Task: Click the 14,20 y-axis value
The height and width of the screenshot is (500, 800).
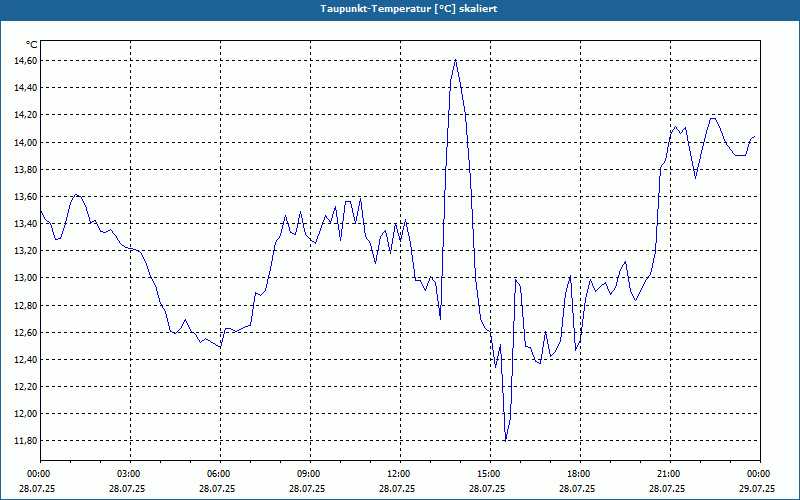Action: coord(27,115)
